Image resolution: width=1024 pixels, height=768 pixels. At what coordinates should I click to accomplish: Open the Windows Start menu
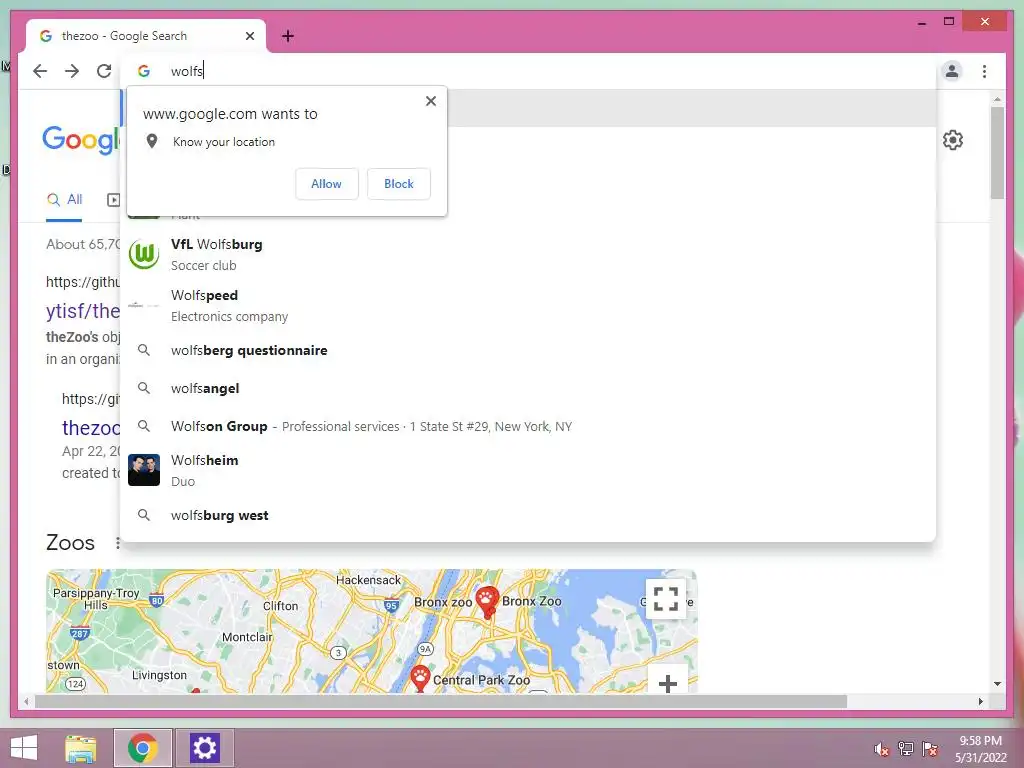pyautogui.click(x=24, y=748)
